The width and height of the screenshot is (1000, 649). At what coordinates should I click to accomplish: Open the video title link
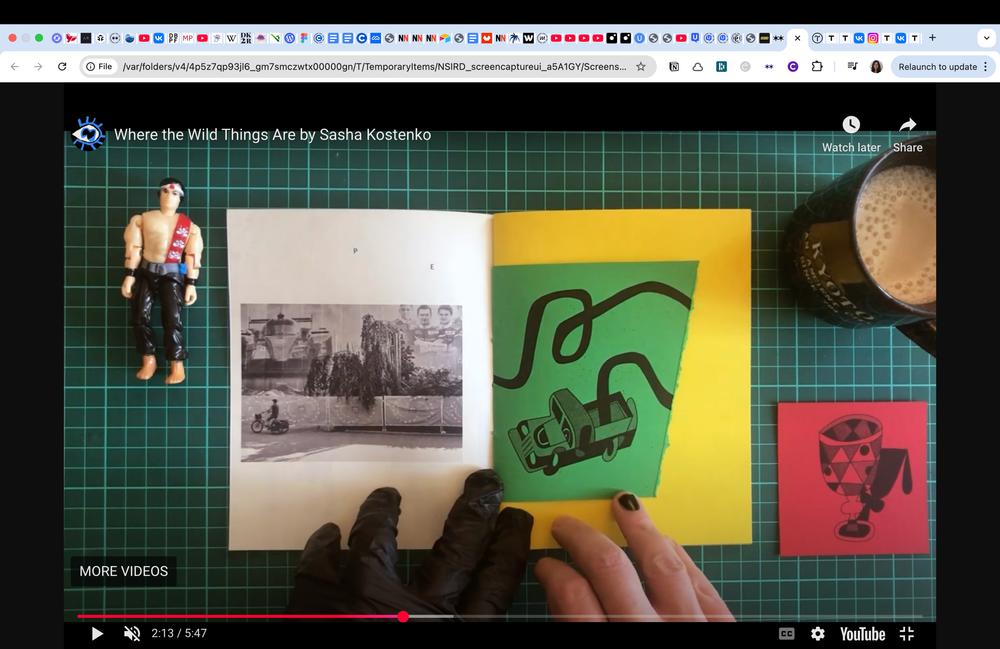[272, 135]
